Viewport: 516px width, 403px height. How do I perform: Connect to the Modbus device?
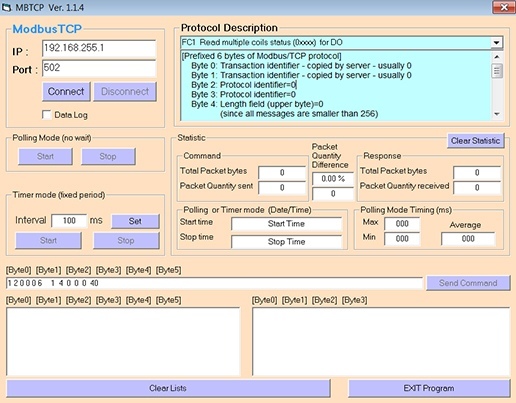click(x=66, y=92)
